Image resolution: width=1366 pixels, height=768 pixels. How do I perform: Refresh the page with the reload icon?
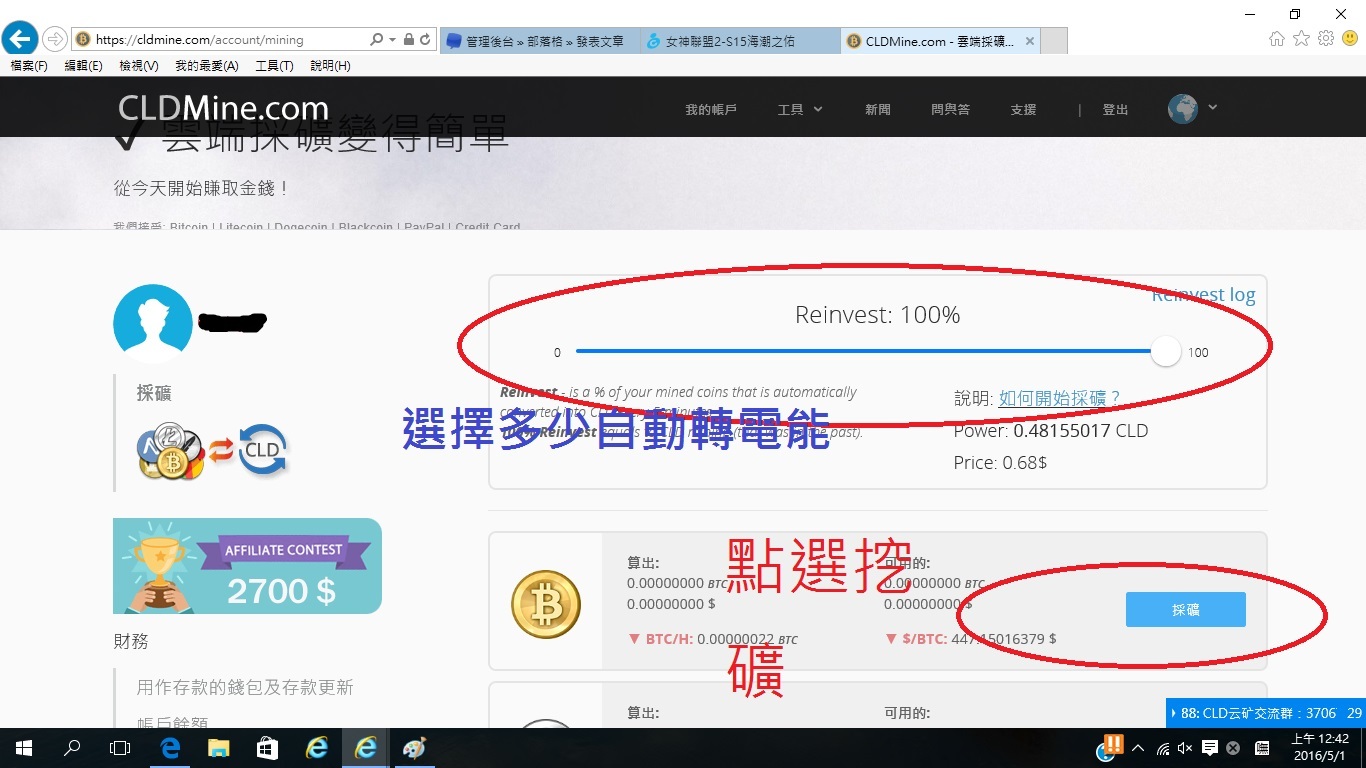coord(425,40)
